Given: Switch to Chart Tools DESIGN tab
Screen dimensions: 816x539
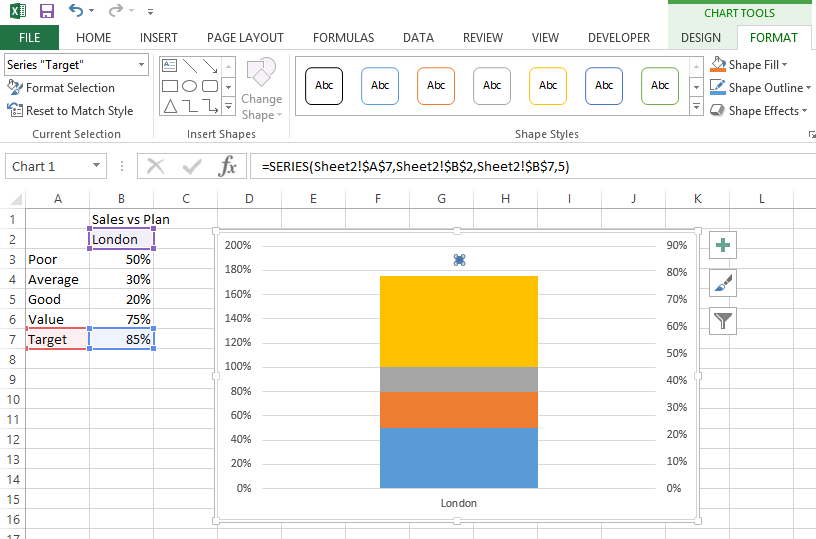Looking at the screenshot, I should coord(701,37).
